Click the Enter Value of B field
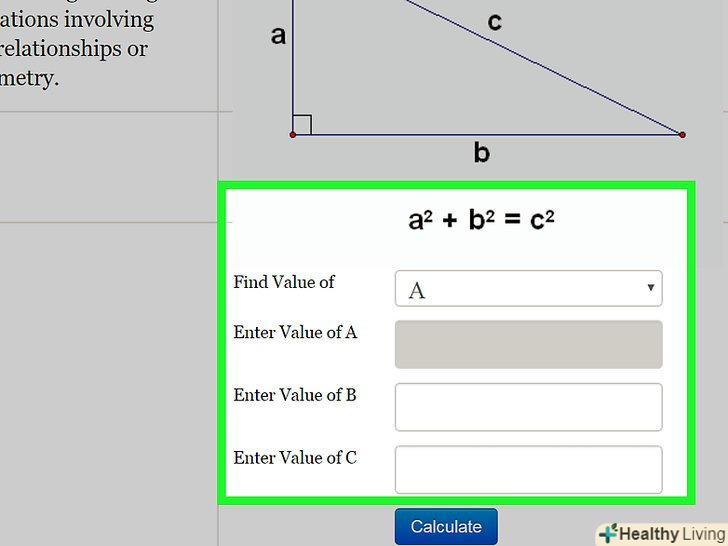 (x=528, y=407)
